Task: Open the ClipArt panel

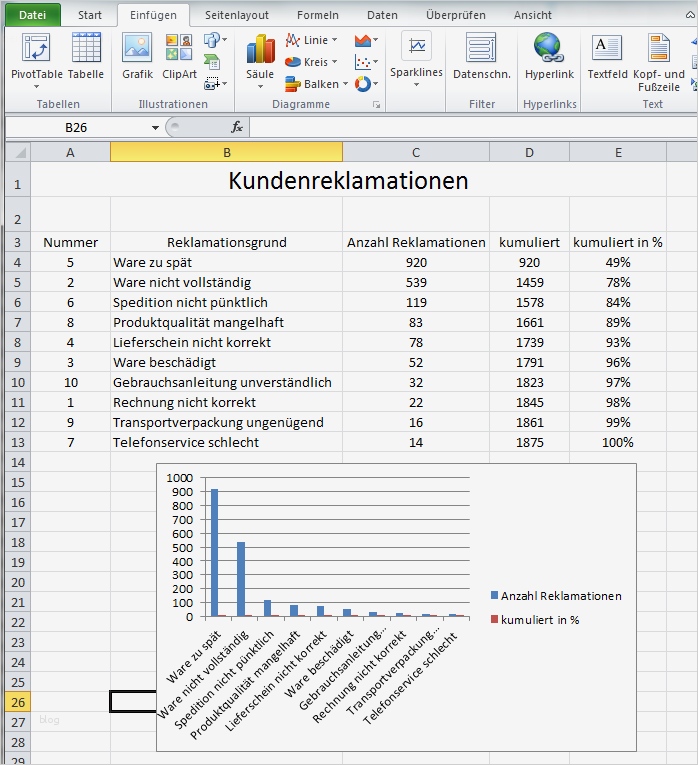Action: tap(179, 54)
